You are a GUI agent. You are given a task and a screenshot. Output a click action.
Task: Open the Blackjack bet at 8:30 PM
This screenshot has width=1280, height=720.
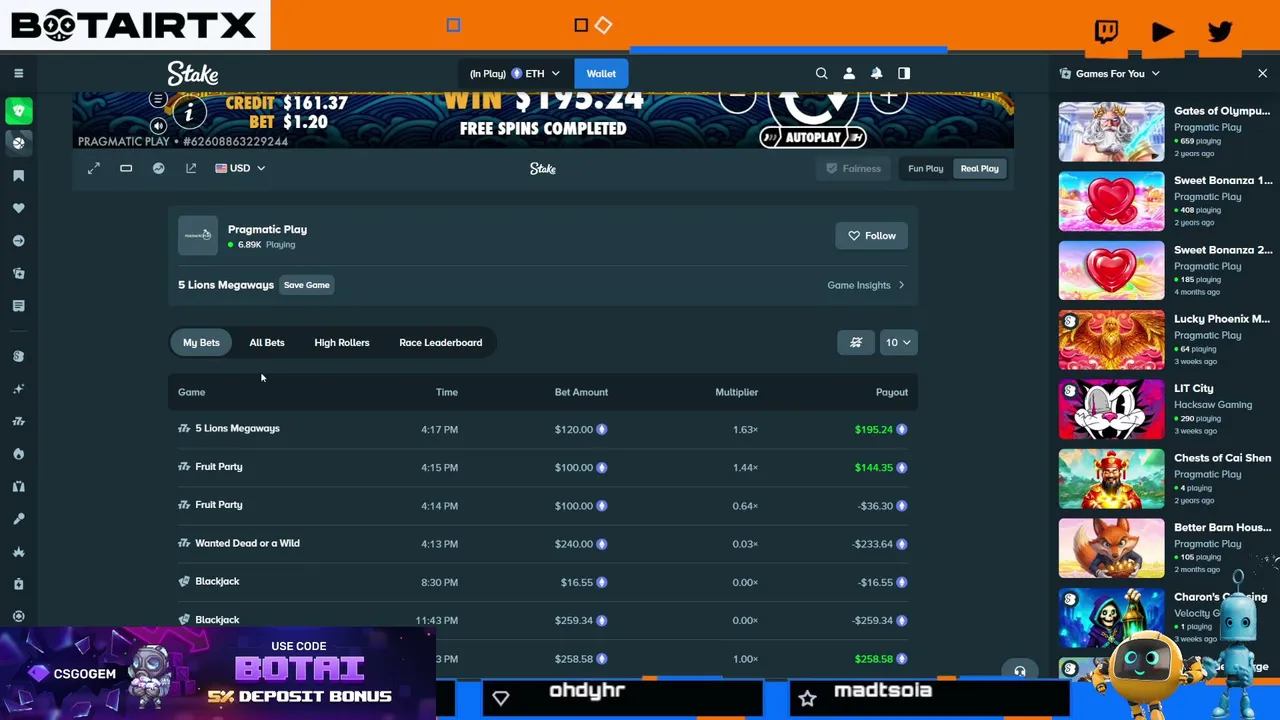coord(543,582)
